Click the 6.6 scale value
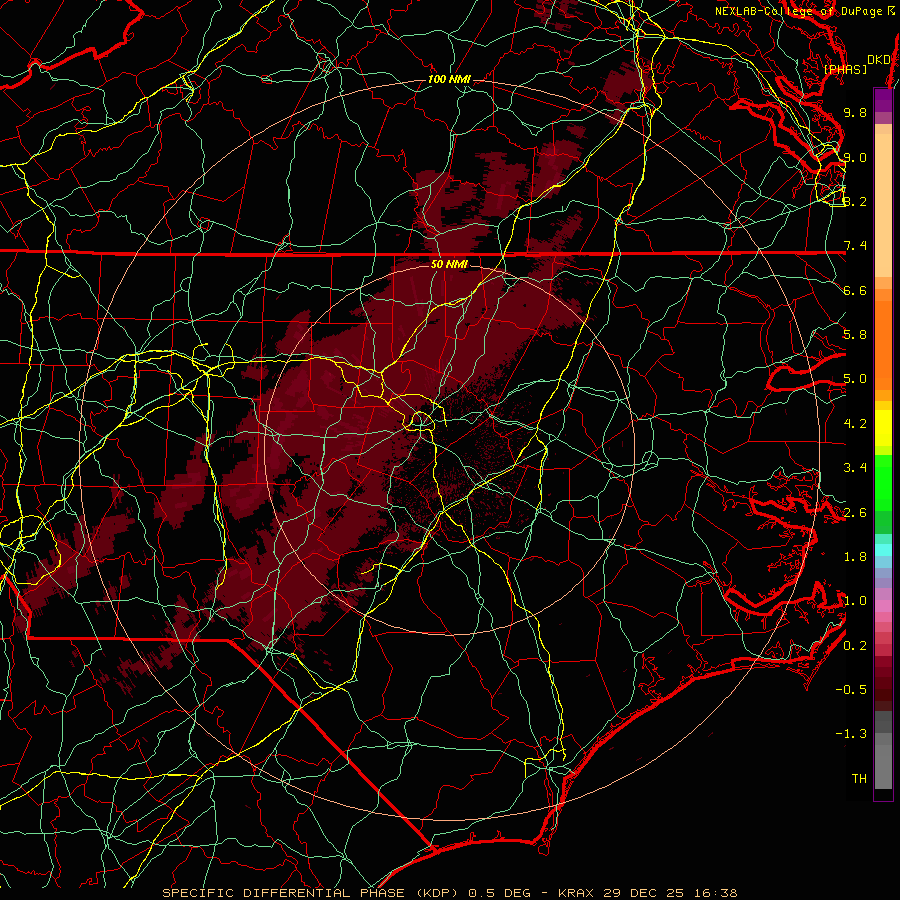Screen dimensions: 900x900 (855, 290)
